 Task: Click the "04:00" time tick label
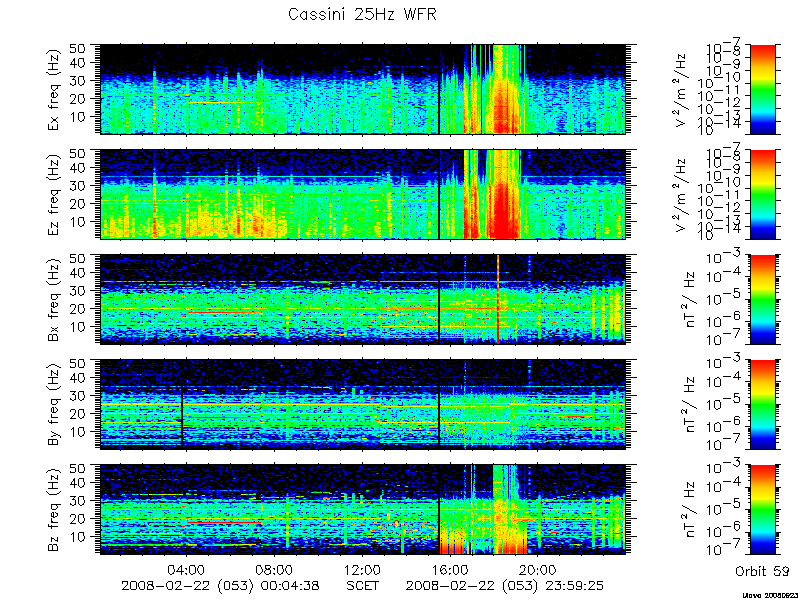point(187,569)
